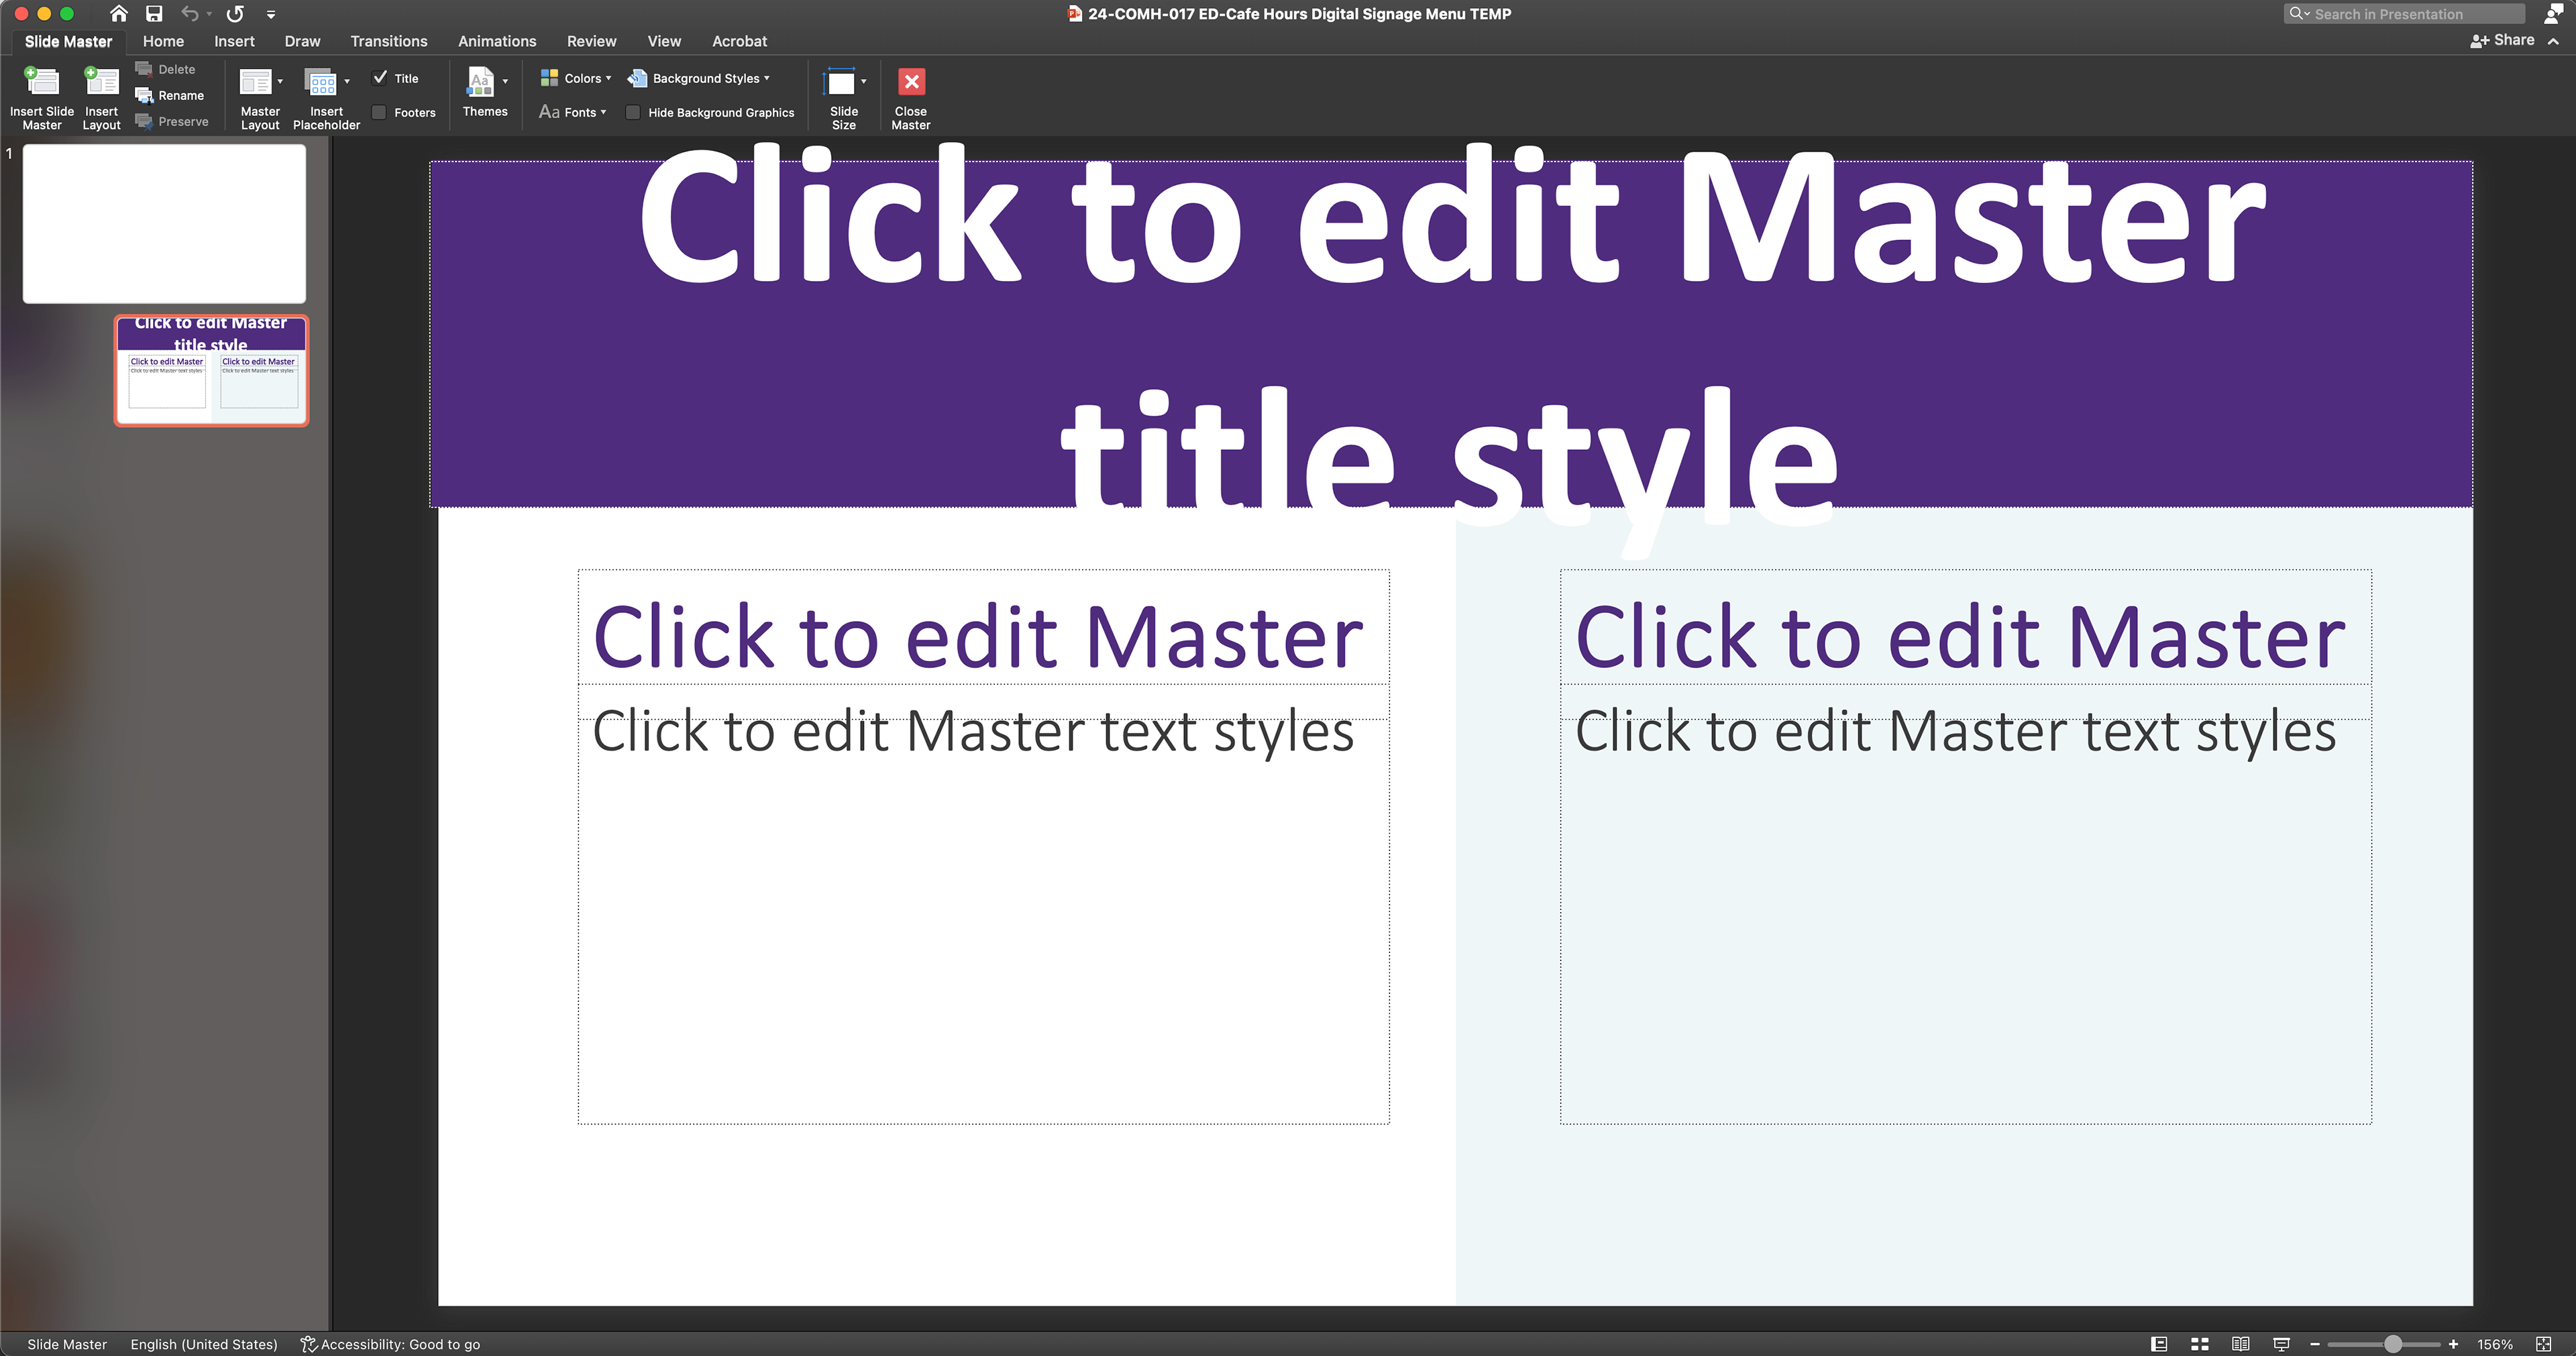Check Hide Background Graphics
Viewport: 2576px width, 1356px height.
coord(633,112)
